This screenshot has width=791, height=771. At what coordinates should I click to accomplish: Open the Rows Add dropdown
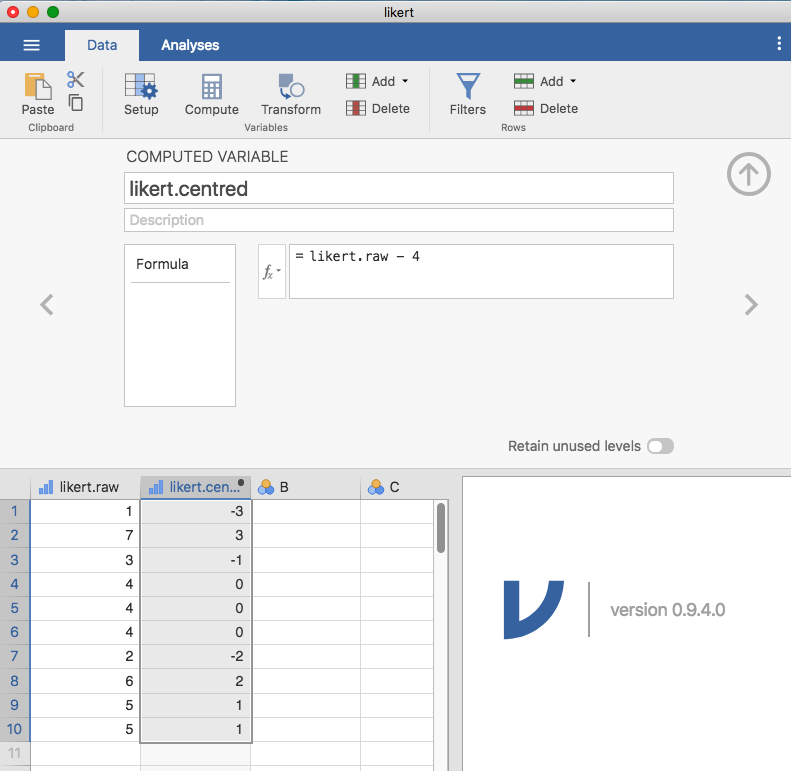(x=545, y=81)
